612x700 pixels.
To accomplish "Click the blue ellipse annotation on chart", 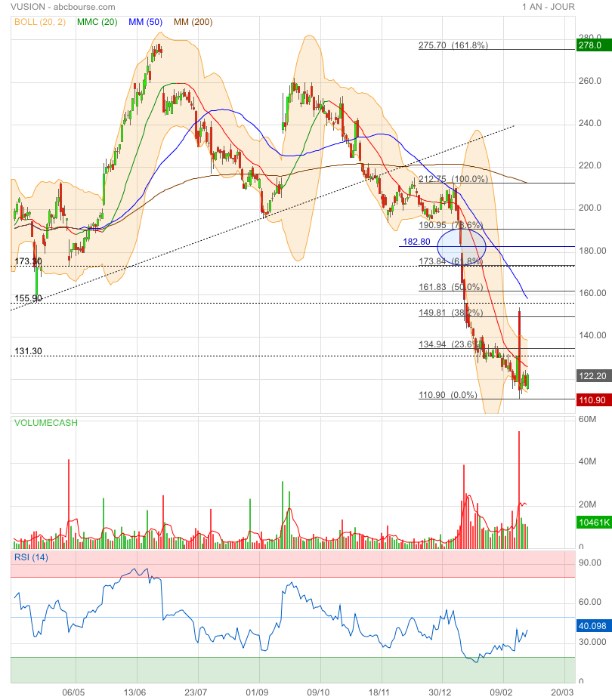I will [x=462, y=245].
